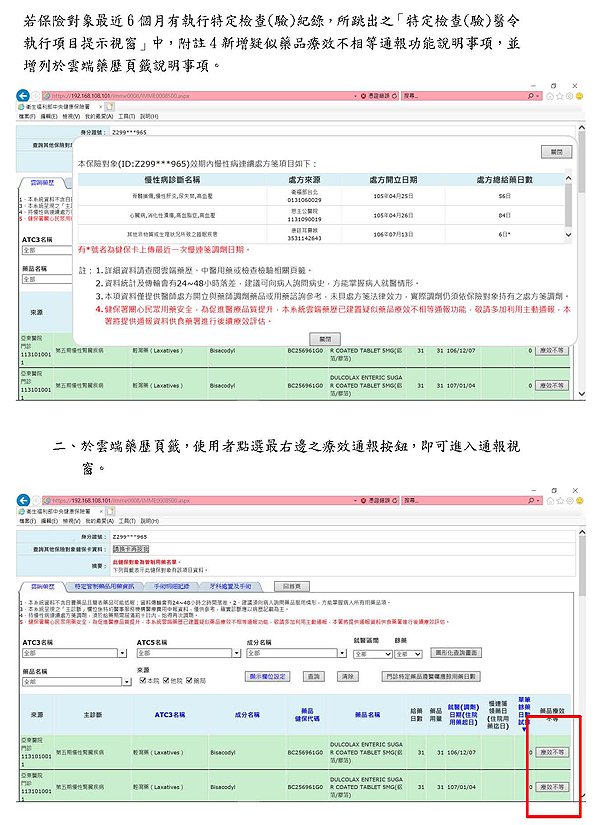
Task: Click 105年04月25日 cell in popup table
Action: tap(393, 196)
